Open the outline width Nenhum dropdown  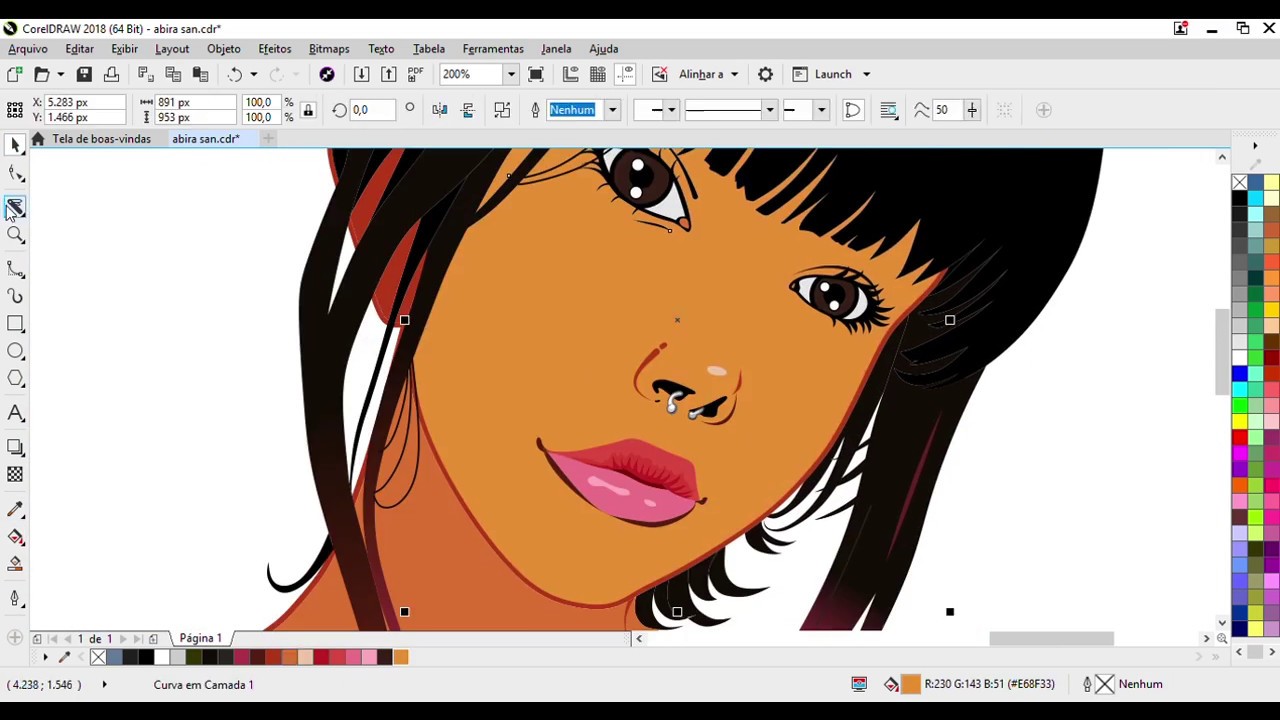click(x=612, y=110)
